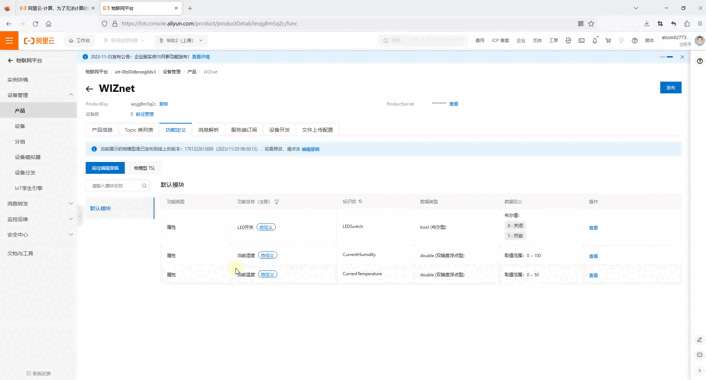Image resolution: width=706 pixels, height=380 pixels.
Task: Open the shopping cart icon
Action: [608, 41]
